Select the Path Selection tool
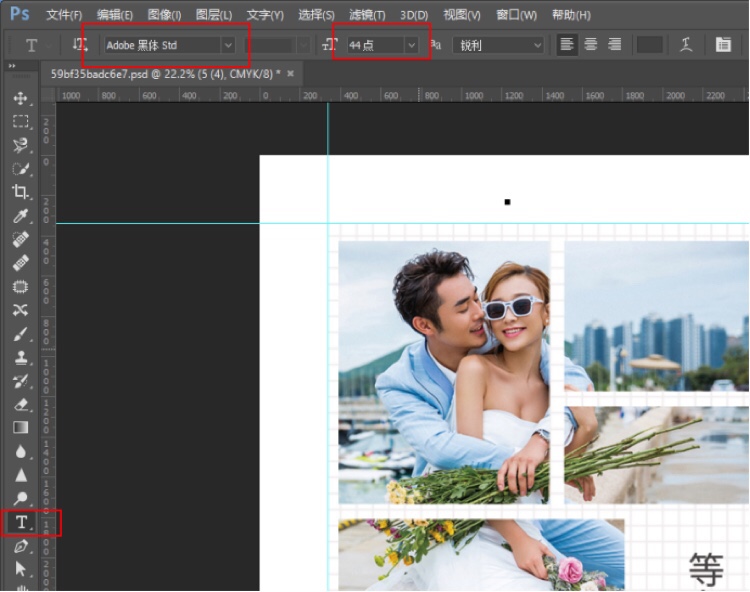This screenshot has height=592, width=750. pos(20,569)
